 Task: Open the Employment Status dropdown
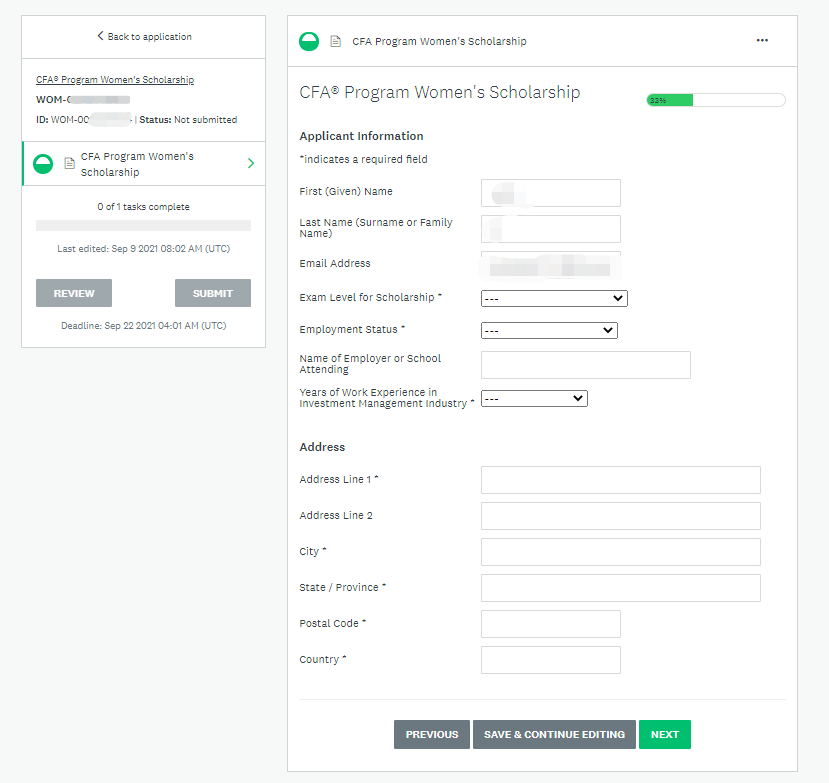coord(549,330)
